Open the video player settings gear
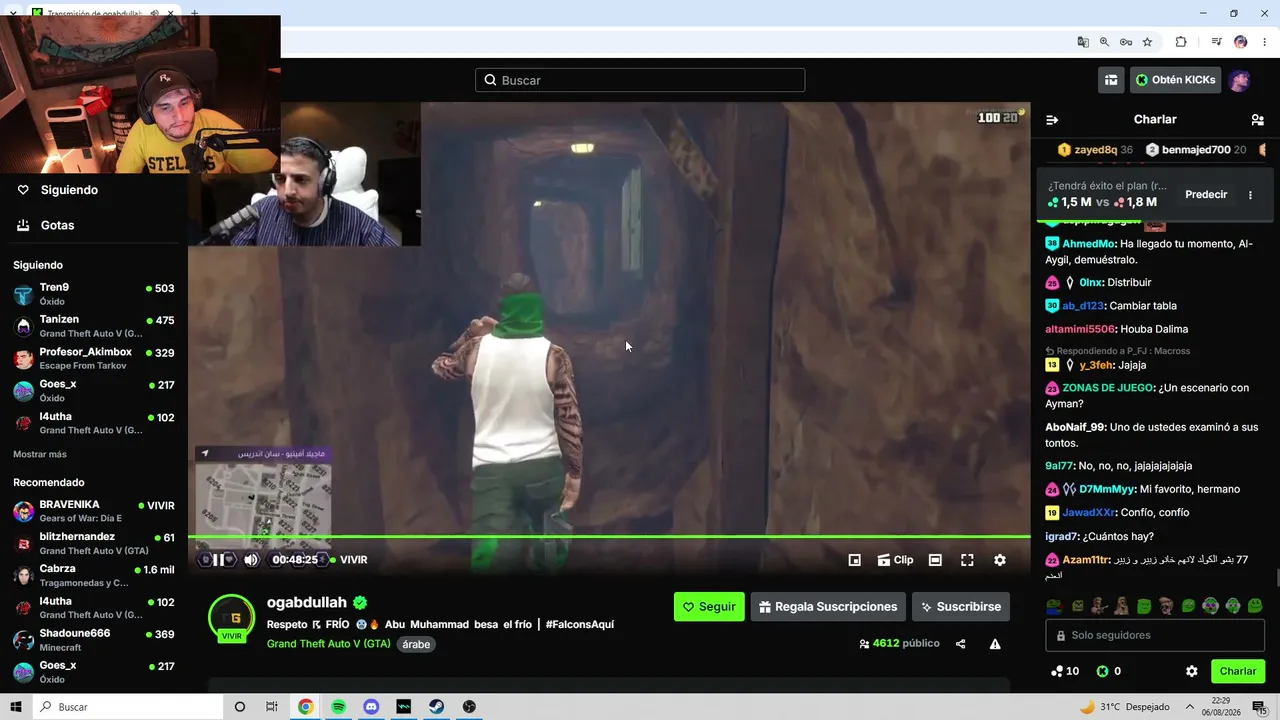1280x720 pixels. pos(1000,560)
